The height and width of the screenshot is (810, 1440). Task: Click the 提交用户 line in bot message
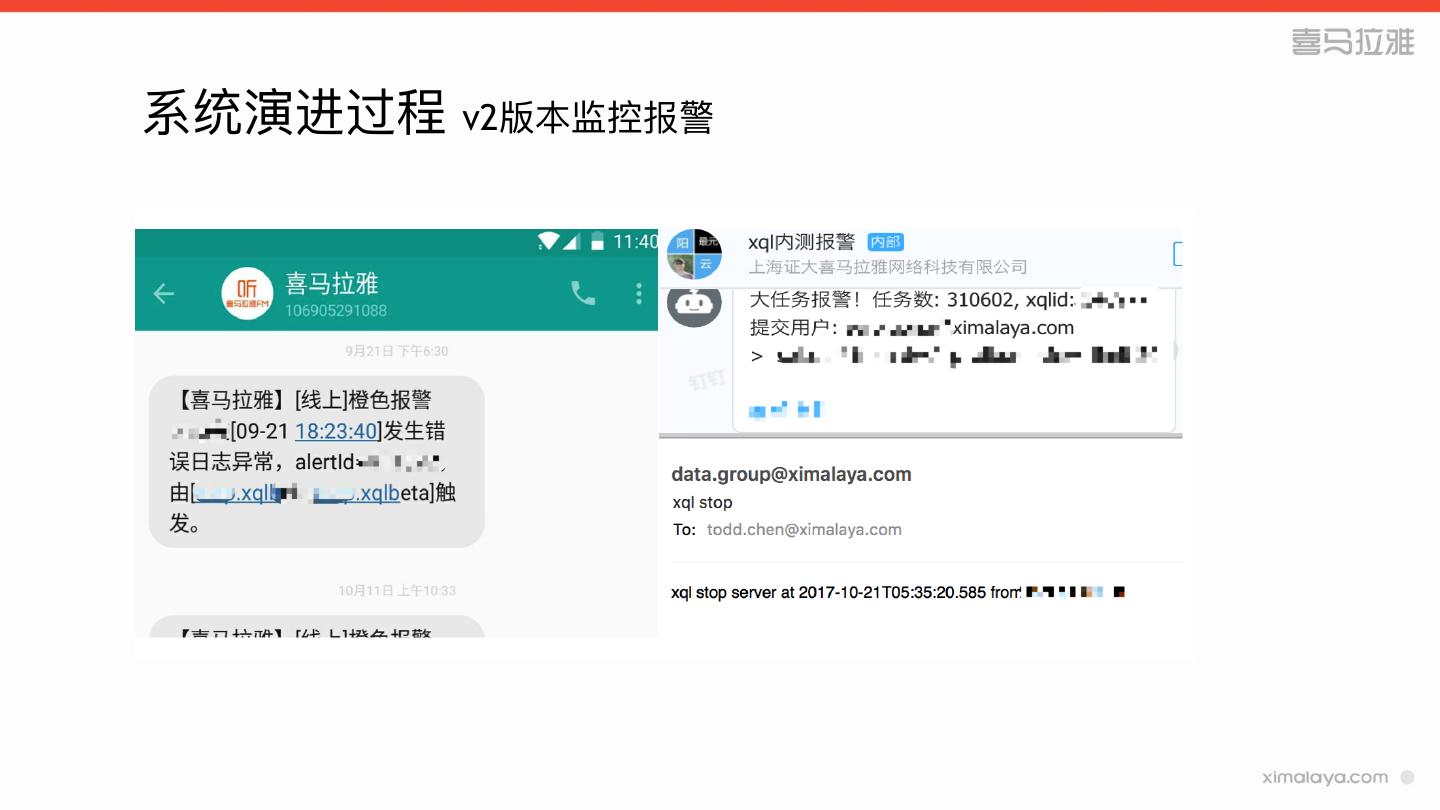[x=911, y=327]
